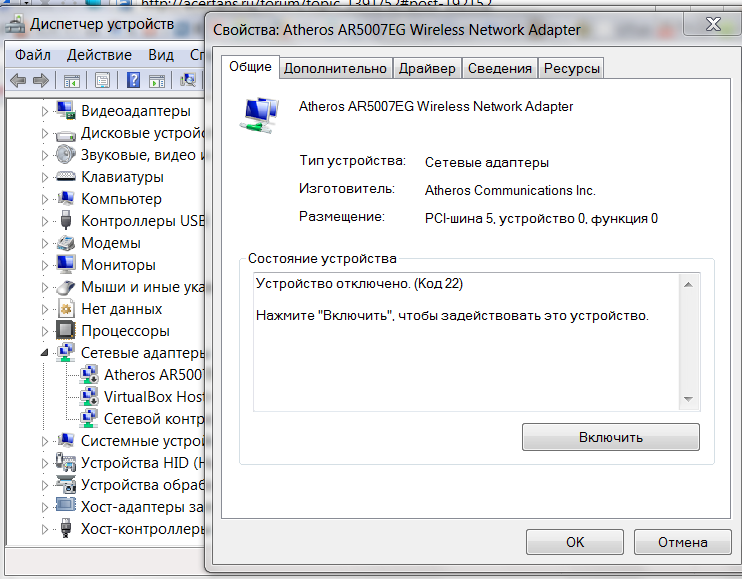742x579 pixels.
Task: Click the Звуковые, видео speaker icon
Action: pyautogui.click(x=66, y=154)
